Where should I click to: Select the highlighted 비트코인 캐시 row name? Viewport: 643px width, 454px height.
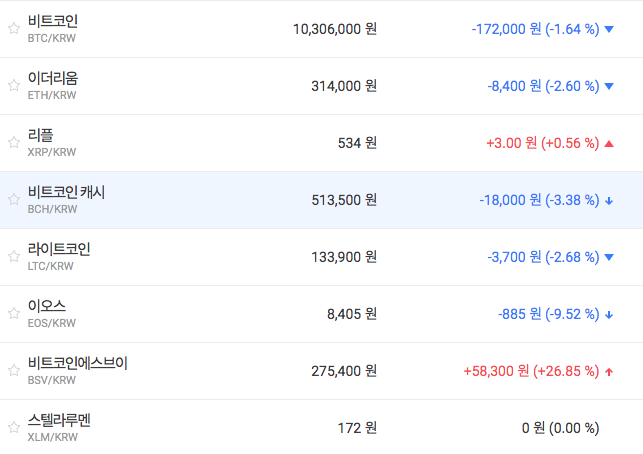pos(66,192)
